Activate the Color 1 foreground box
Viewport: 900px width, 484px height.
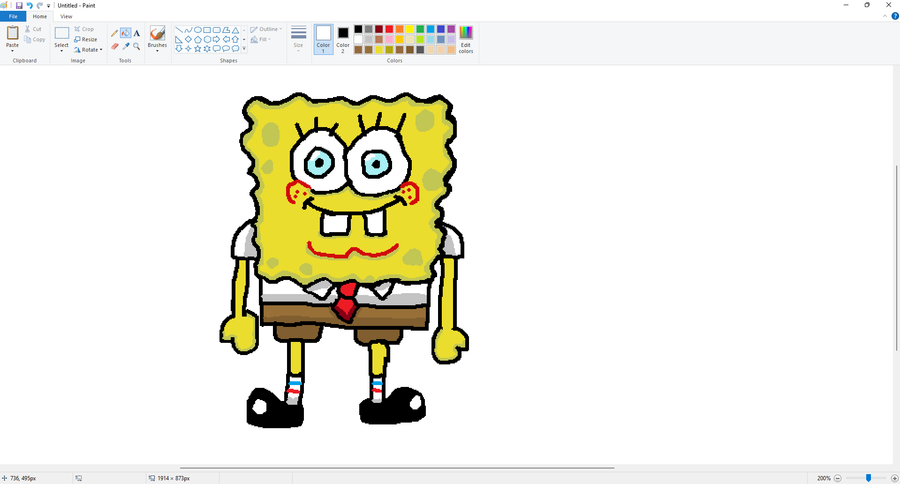[x=323, y=40]
